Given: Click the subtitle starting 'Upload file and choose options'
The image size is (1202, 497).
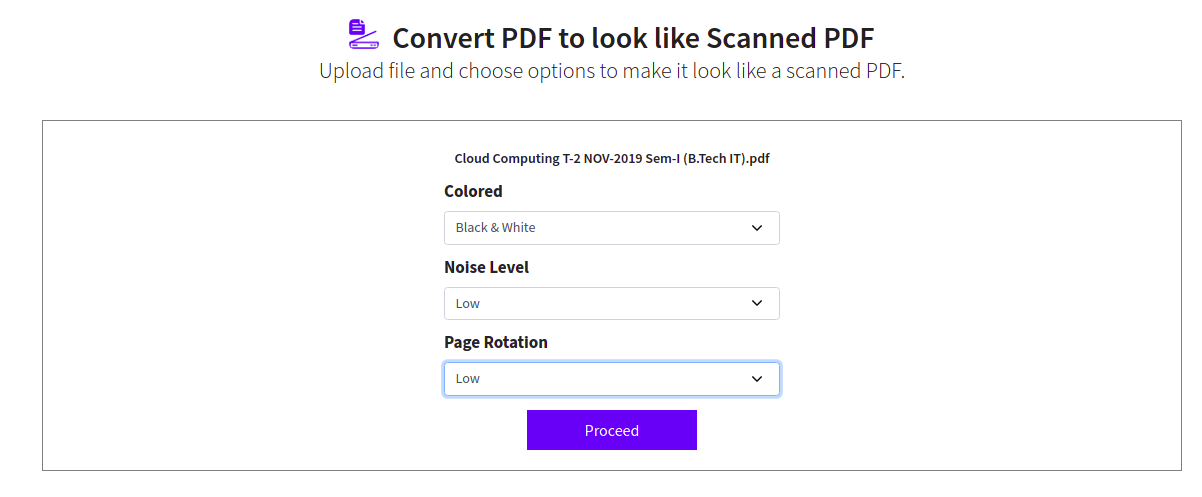Looking at the screenshot, I should tap(611, 72).
